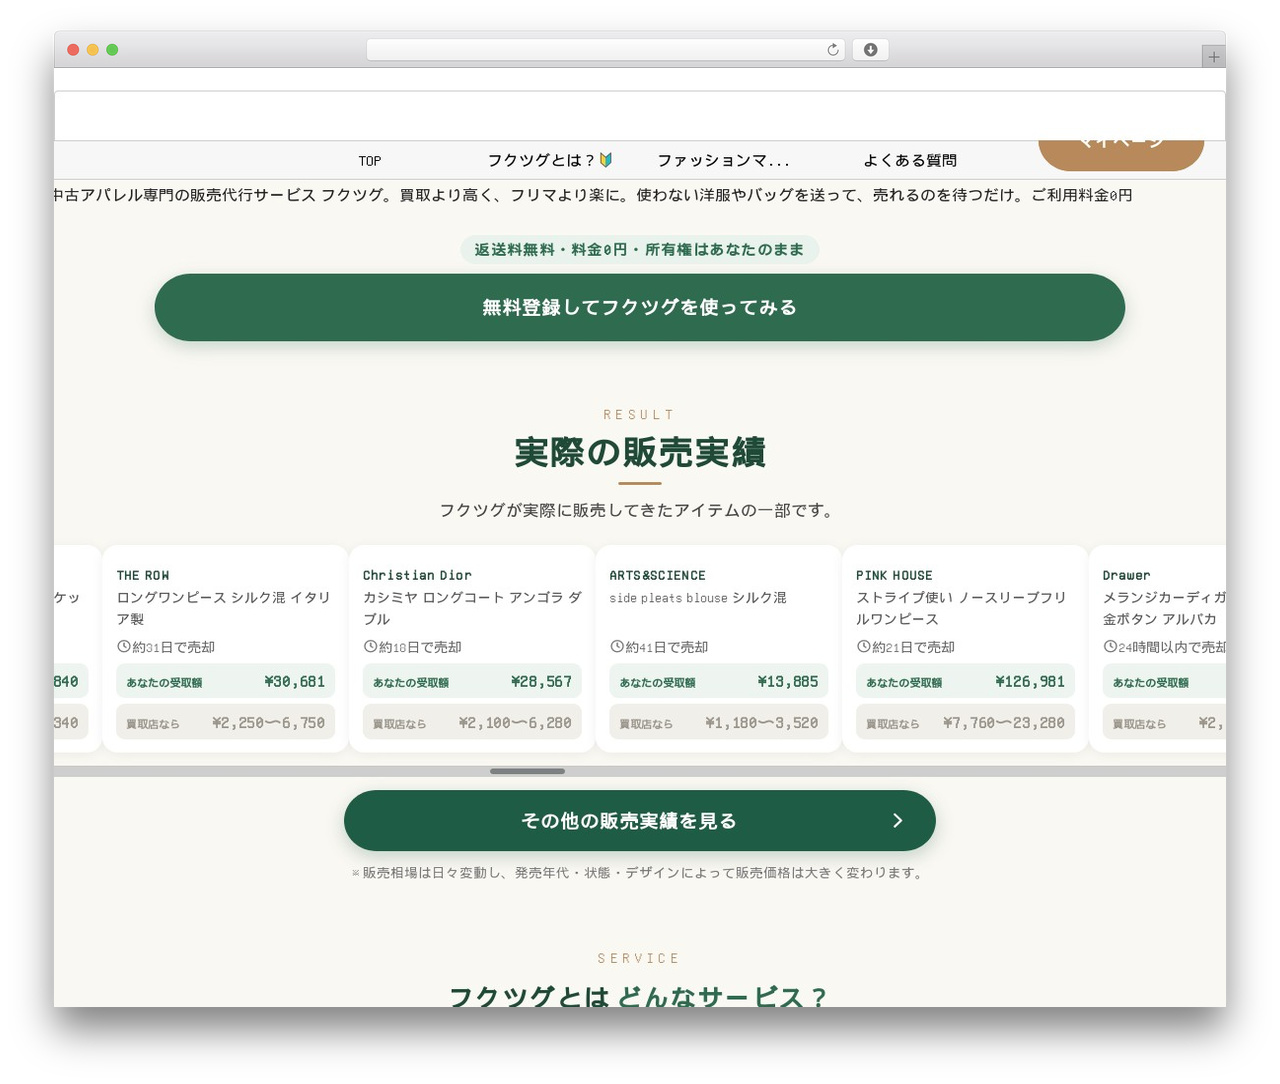Reload the page using the refresh icon
Viewport: 1280px width, 1084px height.
tap(833, 50)
